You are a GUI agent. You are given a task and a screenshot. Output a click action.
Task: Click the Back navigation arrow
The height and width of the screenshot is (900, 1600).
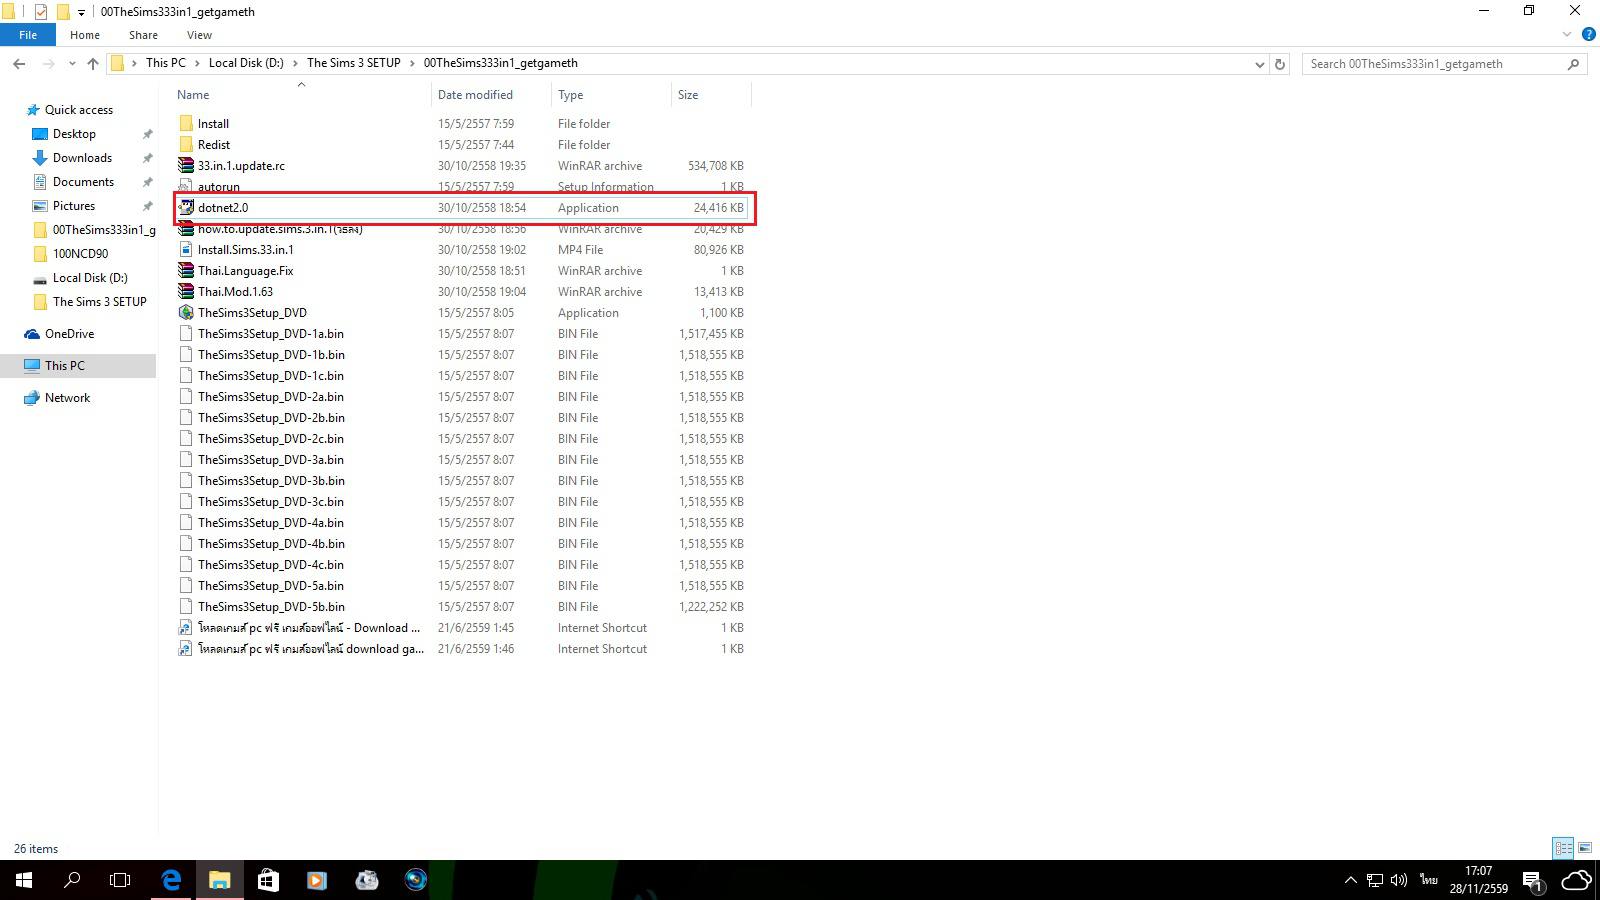tap(19, 63)
